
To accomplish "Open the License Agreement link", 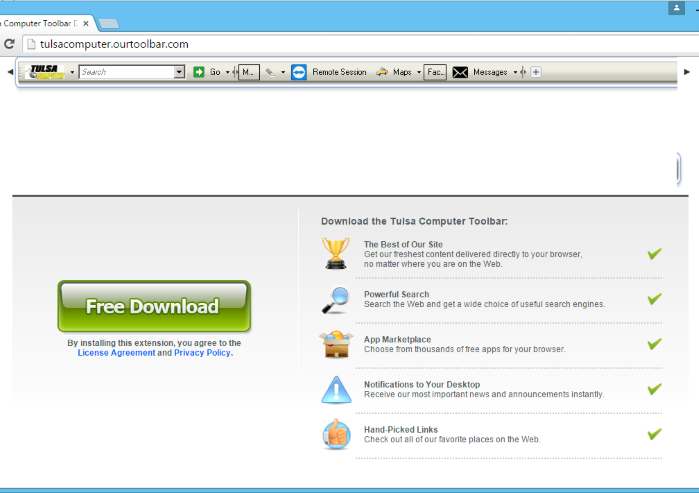I will coord(116,353).
